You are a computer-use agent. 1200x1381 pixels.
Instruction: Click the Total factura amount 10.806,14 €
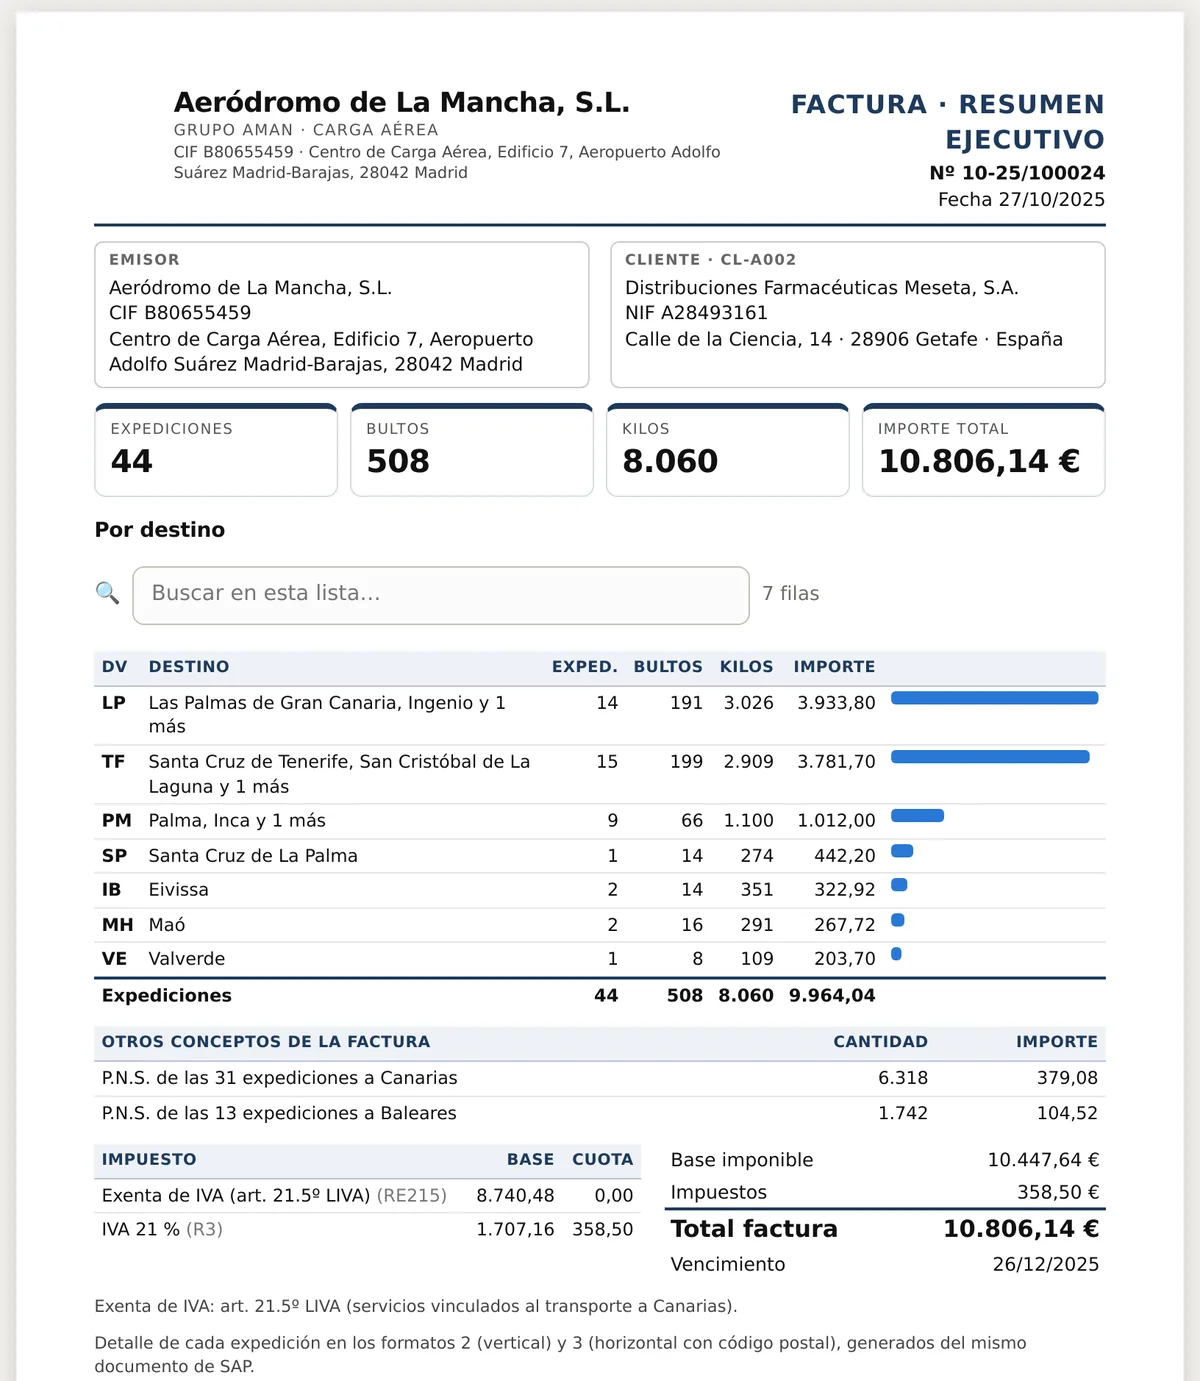[1021, 1229]
